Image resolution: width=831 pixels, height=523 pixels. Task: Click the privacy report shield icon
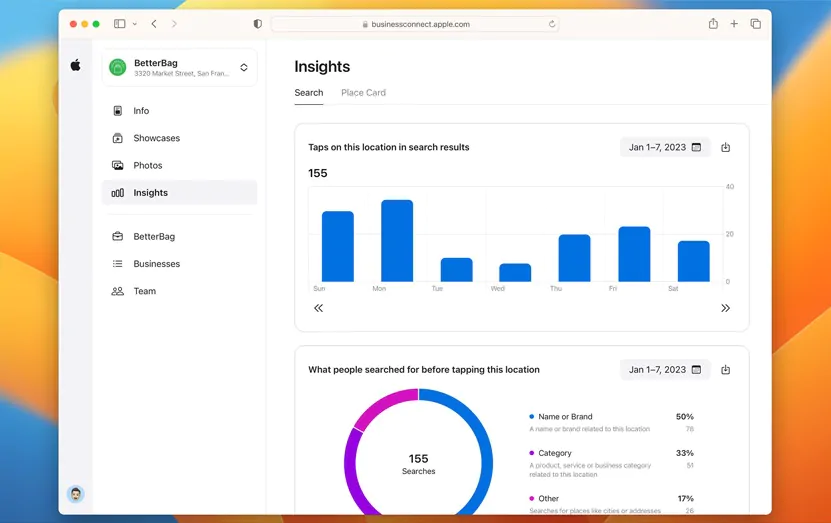tap(258, 24)
